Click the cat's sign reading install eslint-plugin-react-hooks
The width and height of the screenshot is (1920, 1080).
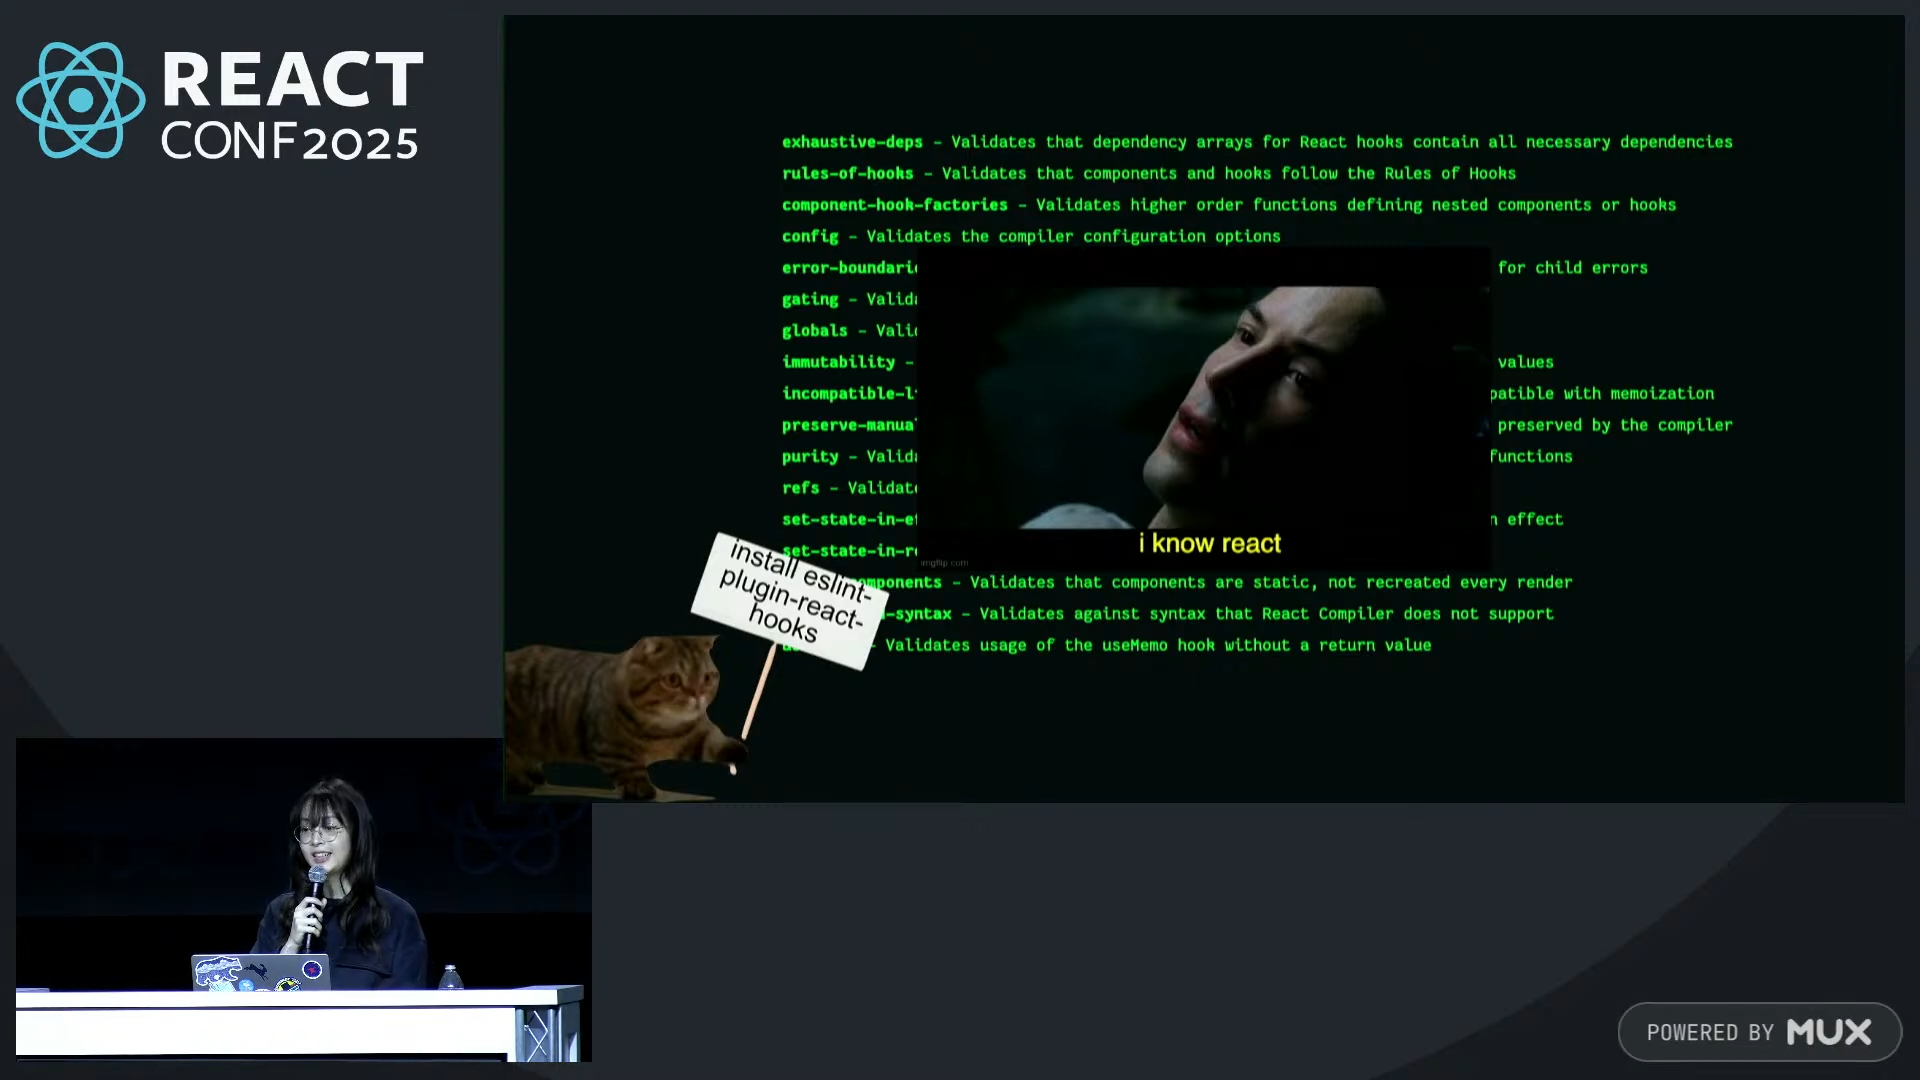pos(789,600)
